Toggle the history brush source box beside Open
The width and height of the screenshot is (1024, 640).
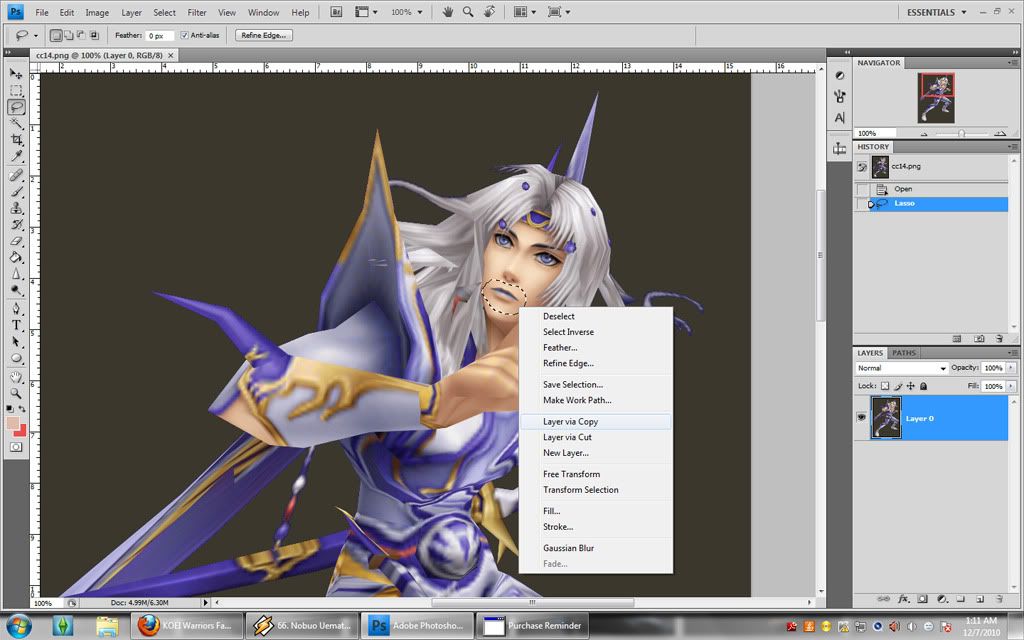click(x=863, y=189)
